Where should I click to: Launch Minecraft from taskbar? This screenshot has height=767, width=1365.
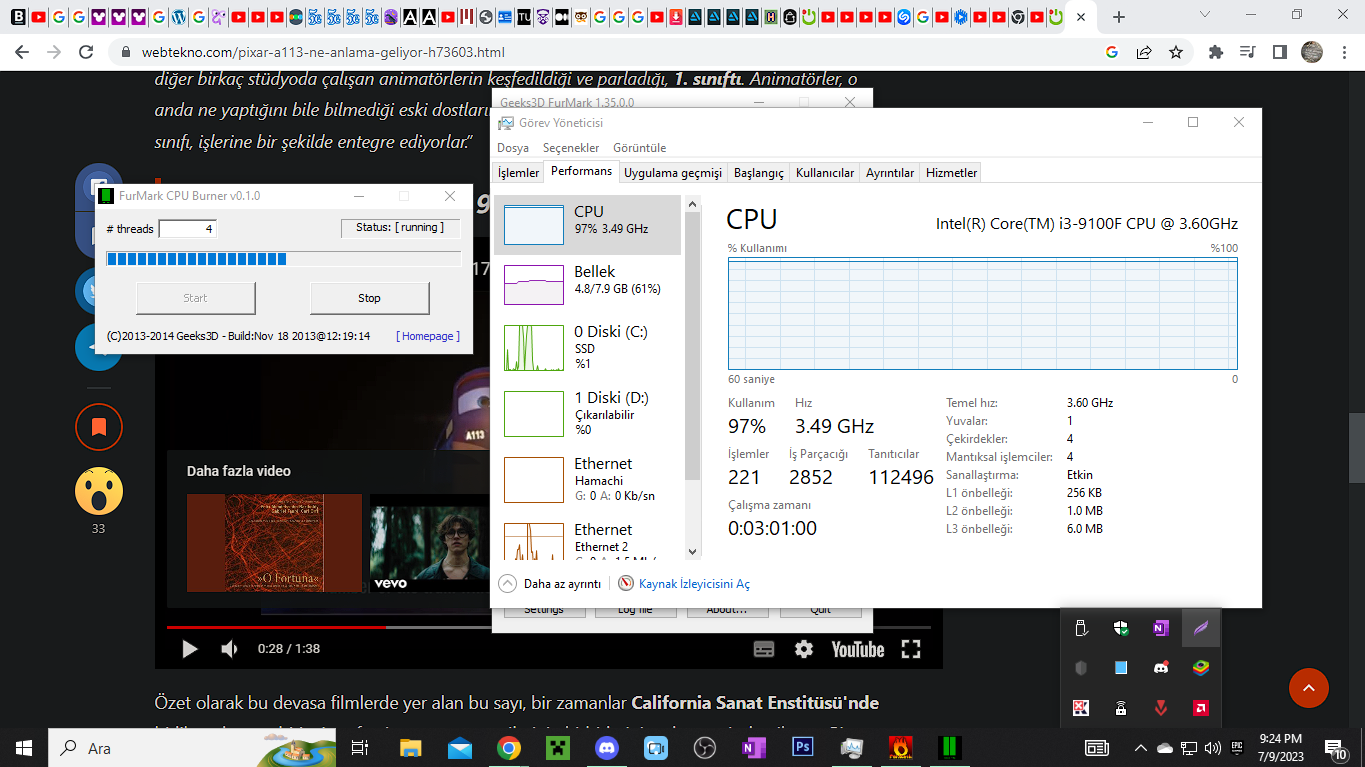[x=558, y=747]
